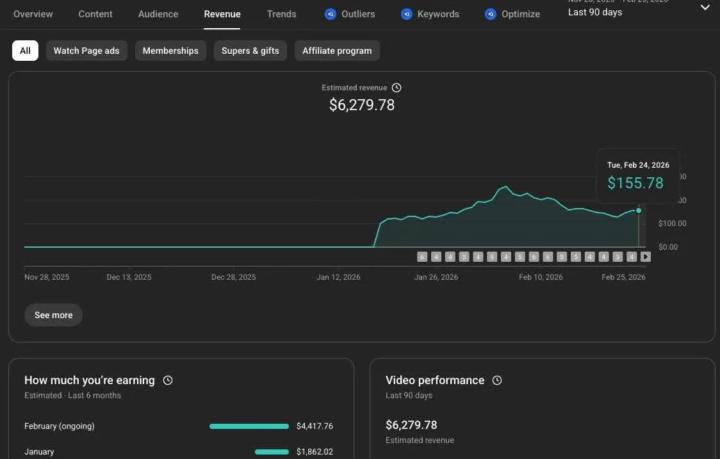
Task: Click the Keywords extension icon
Action: click(x=406, y=14)
